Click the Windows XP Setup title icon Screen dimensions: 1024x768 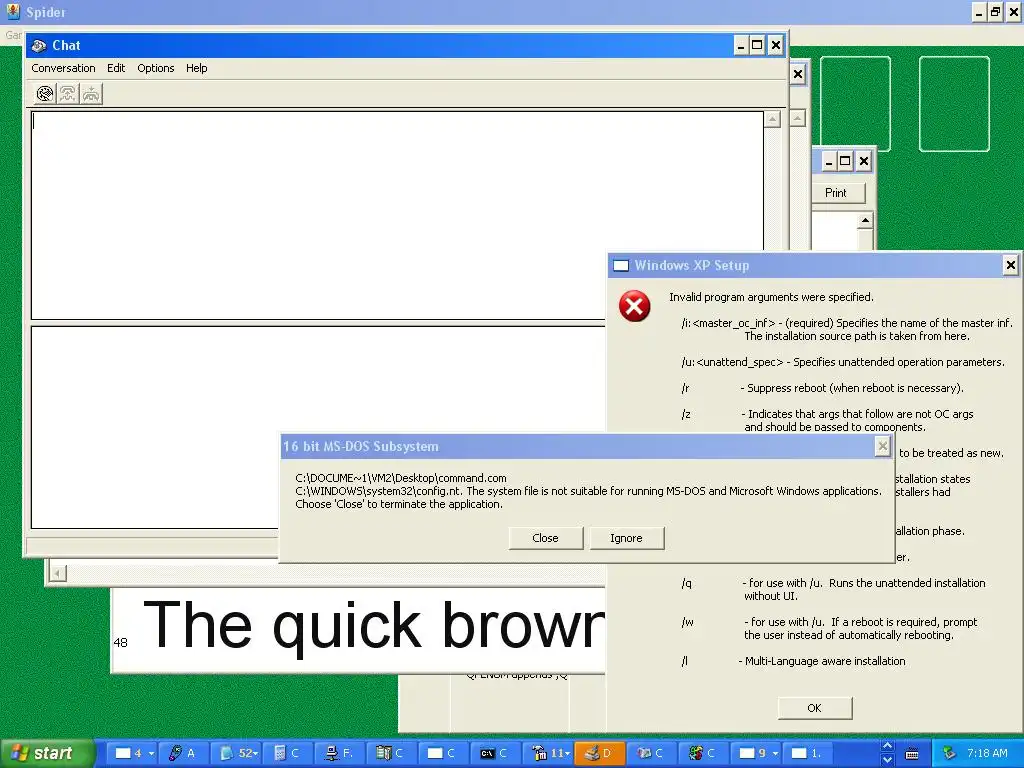click(621, 266)
